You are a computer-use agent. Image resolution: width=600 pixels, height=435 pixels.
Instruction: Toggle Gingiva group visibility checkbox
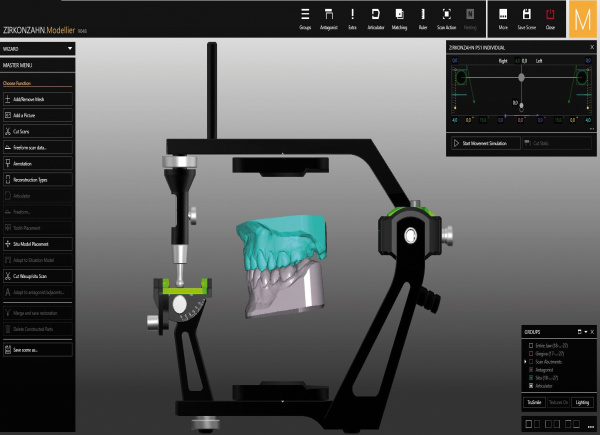tap(531, 354)
